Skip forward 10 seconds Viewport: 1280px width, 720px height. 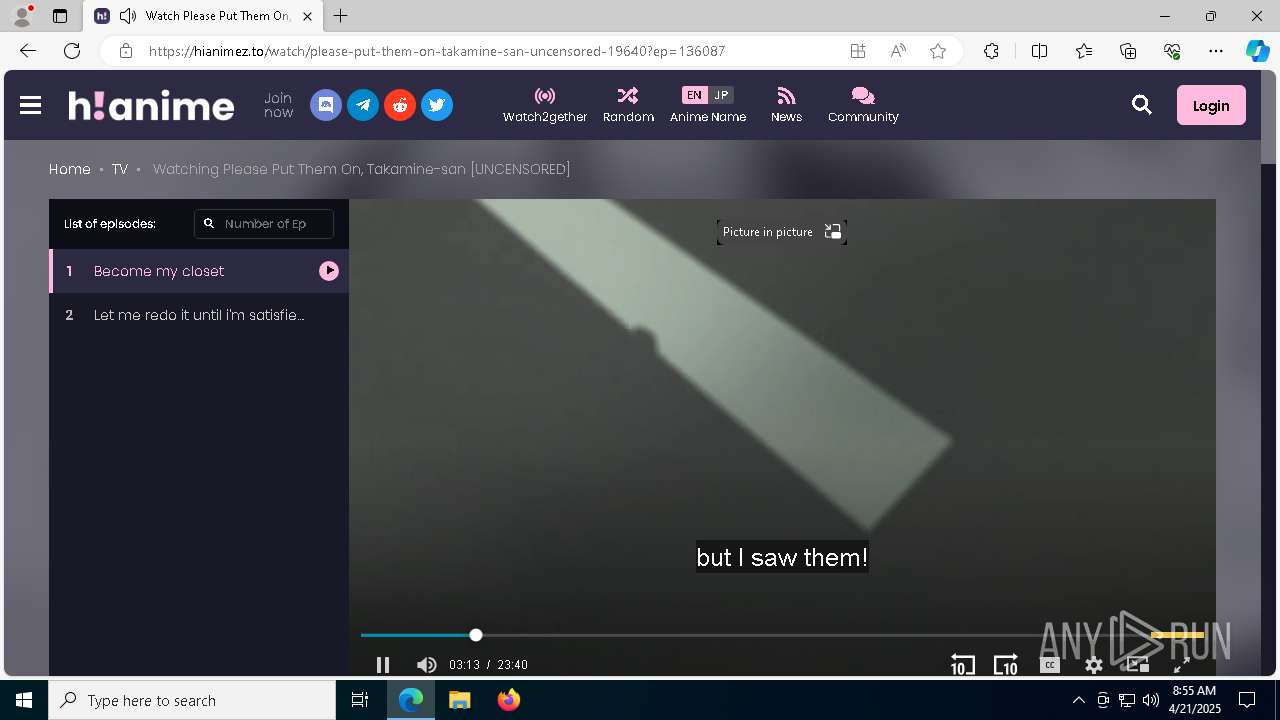click(1005, 665)
